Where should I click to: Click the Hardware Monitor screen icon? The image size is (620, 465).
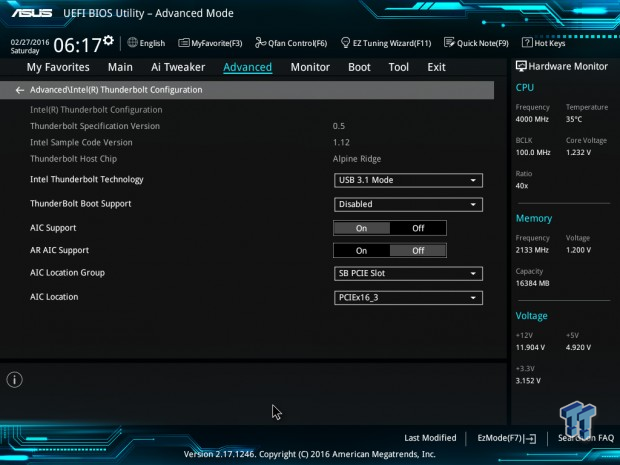coord(521,66)
